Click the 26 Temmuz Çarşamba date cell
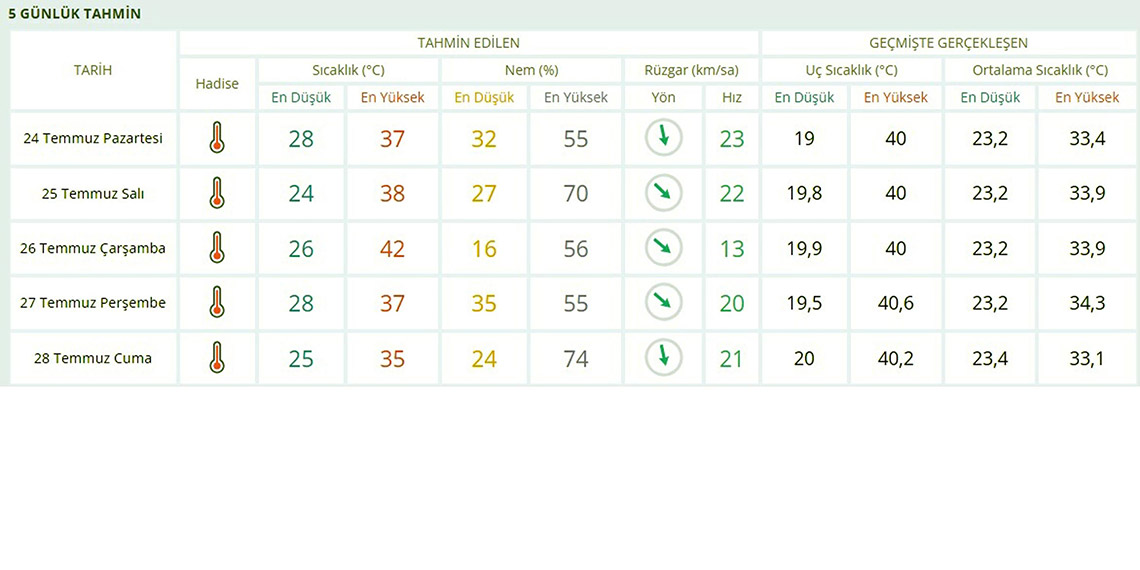The height and width of the screenshot is (570, 1140). point(93,248)
